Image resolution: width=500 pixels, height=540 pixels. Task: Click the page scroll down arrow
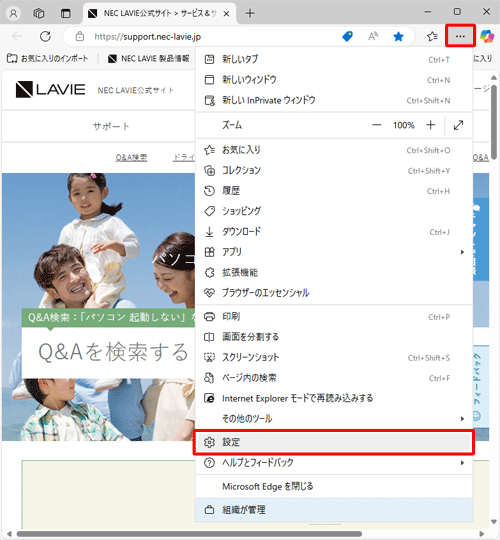tap(494, 521)
